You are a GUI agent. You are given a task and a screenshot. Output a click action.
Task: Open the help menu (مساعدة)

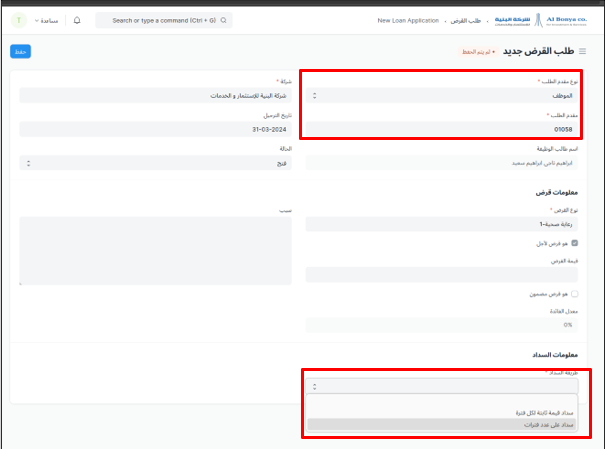coord(47,20)
